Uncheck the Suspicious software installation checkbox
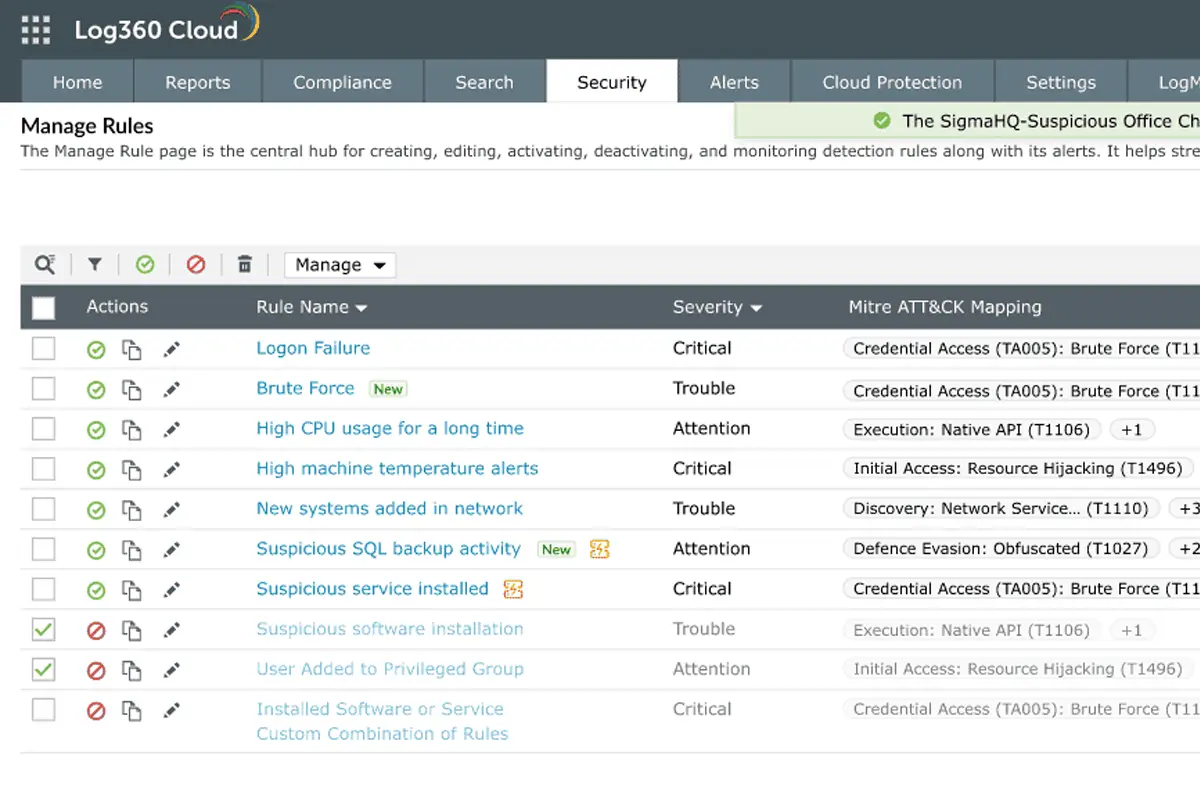Viewport: 1200px width, 800px height. [43, 629]
